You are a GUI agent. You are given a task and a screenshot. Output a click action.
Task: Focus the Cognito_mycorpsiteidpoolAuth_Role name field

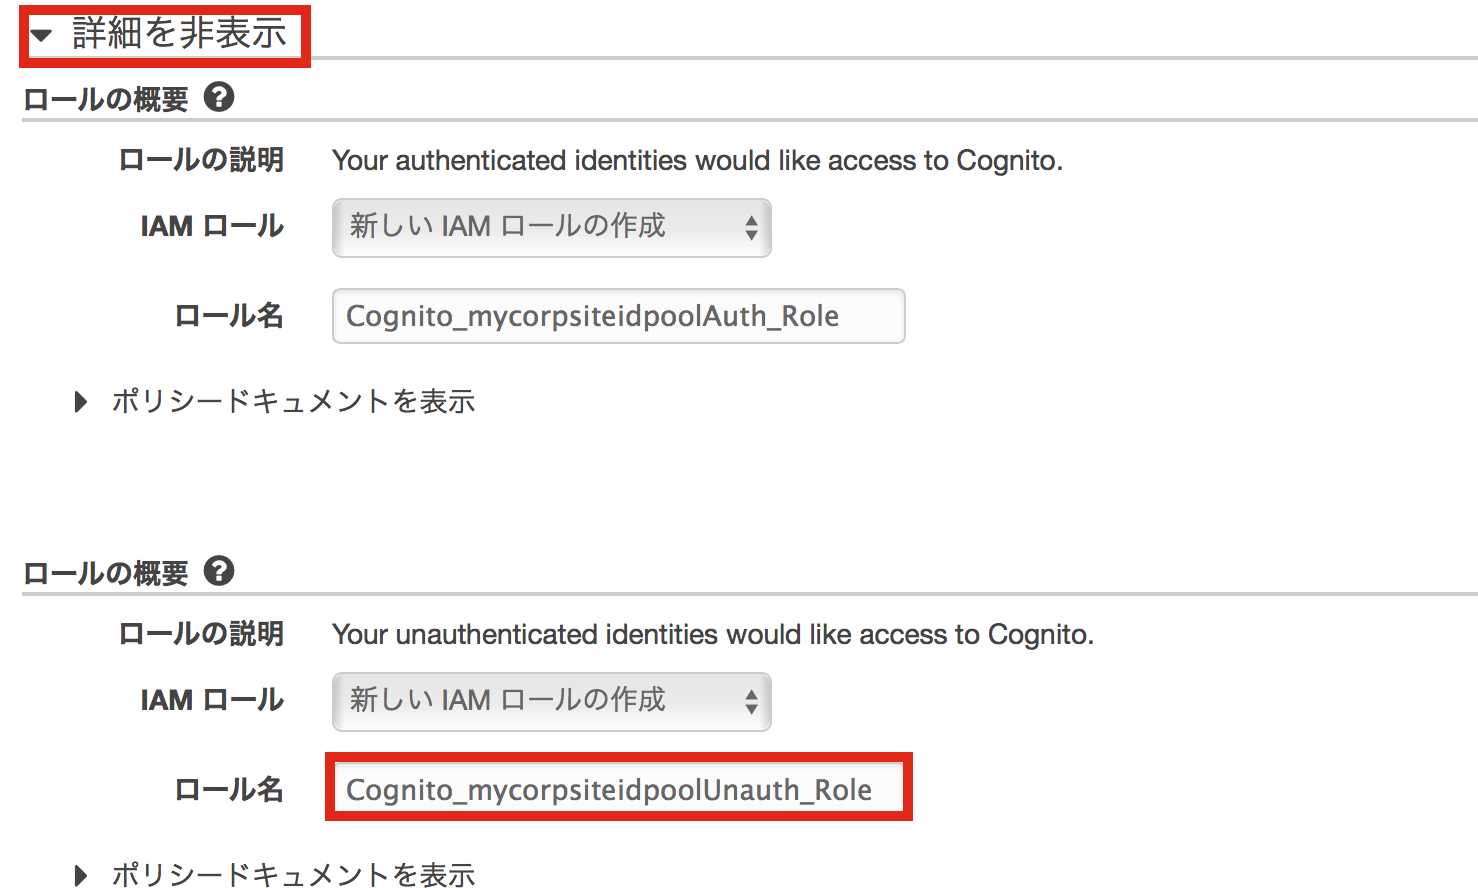coord(618,316)
